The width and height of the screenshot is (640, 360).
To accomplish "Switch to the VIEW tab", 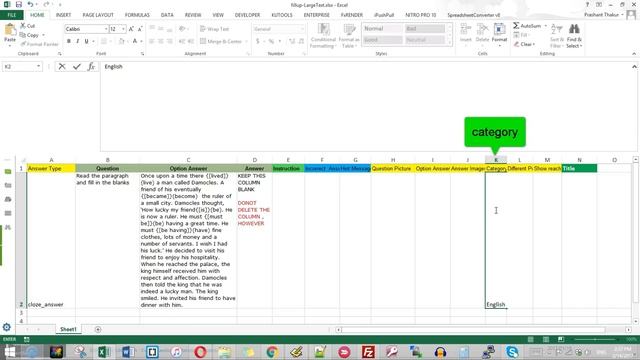I will (218, 15).
